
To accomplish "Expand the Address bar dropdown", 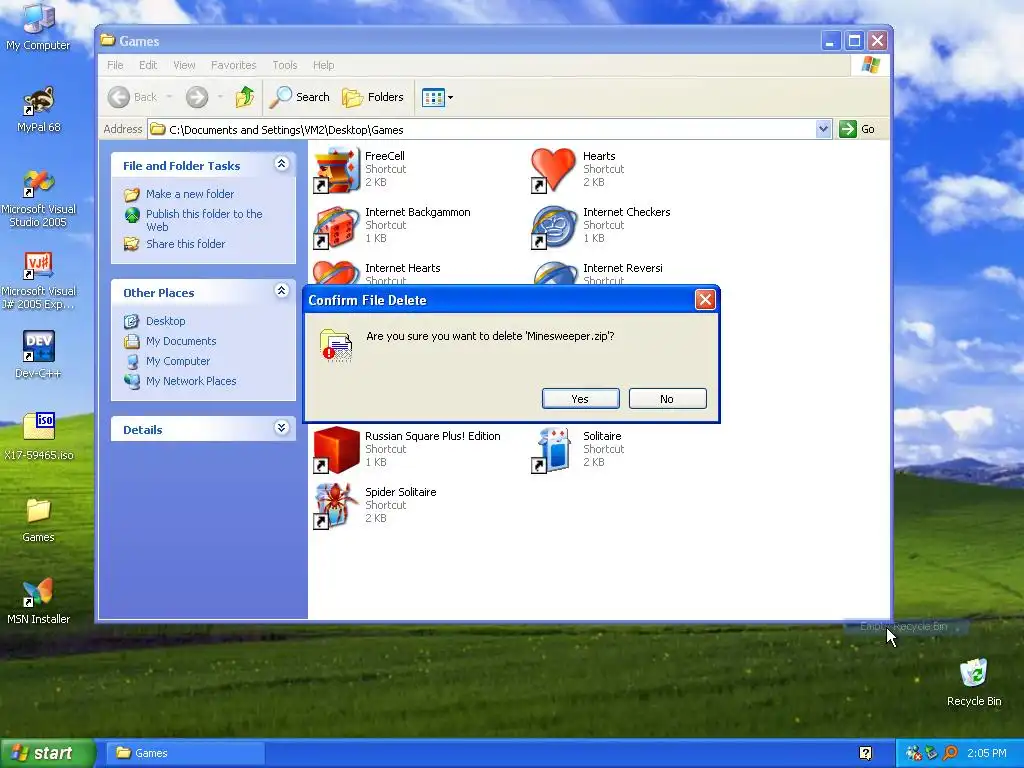I will (x=823, y=129).
